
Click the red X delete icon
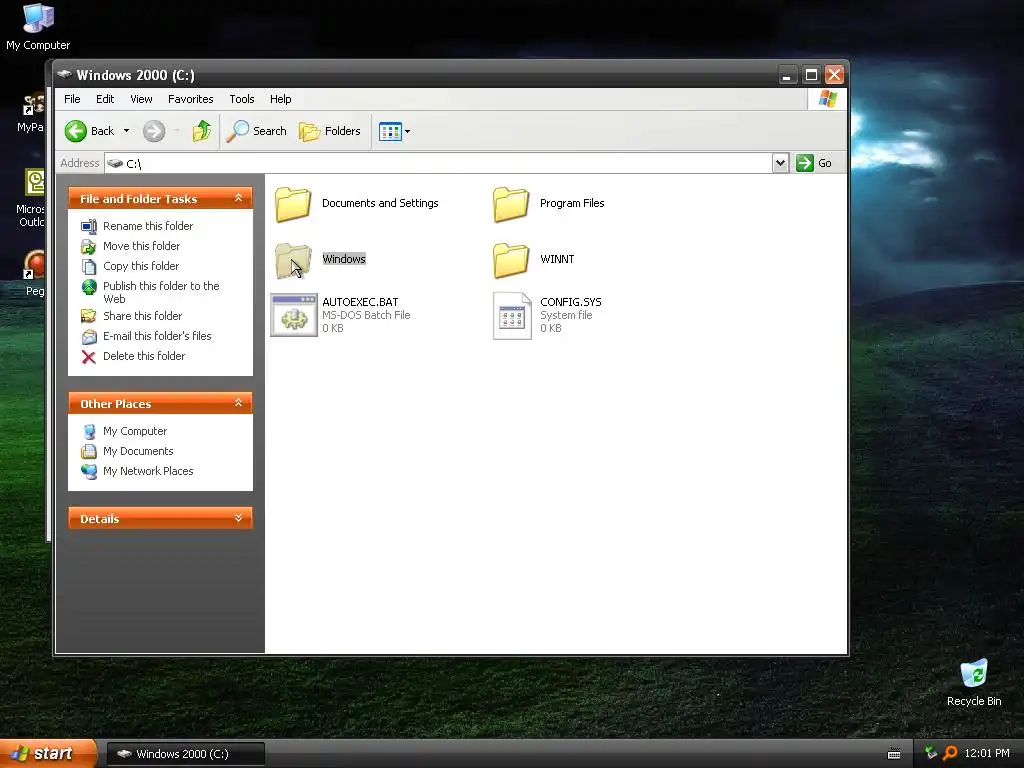coord(89,357)
